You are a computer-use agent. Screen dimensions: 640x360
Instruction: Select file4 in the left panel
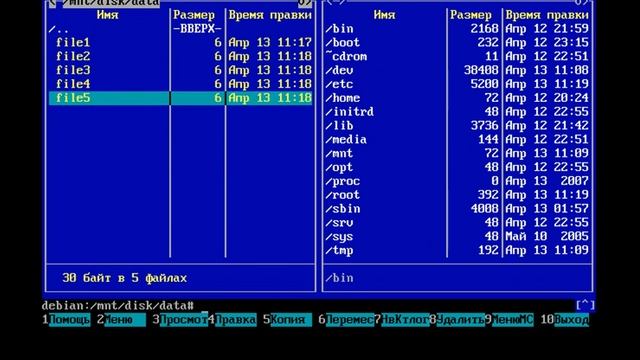pyautogui.click(x=180, y=84)
